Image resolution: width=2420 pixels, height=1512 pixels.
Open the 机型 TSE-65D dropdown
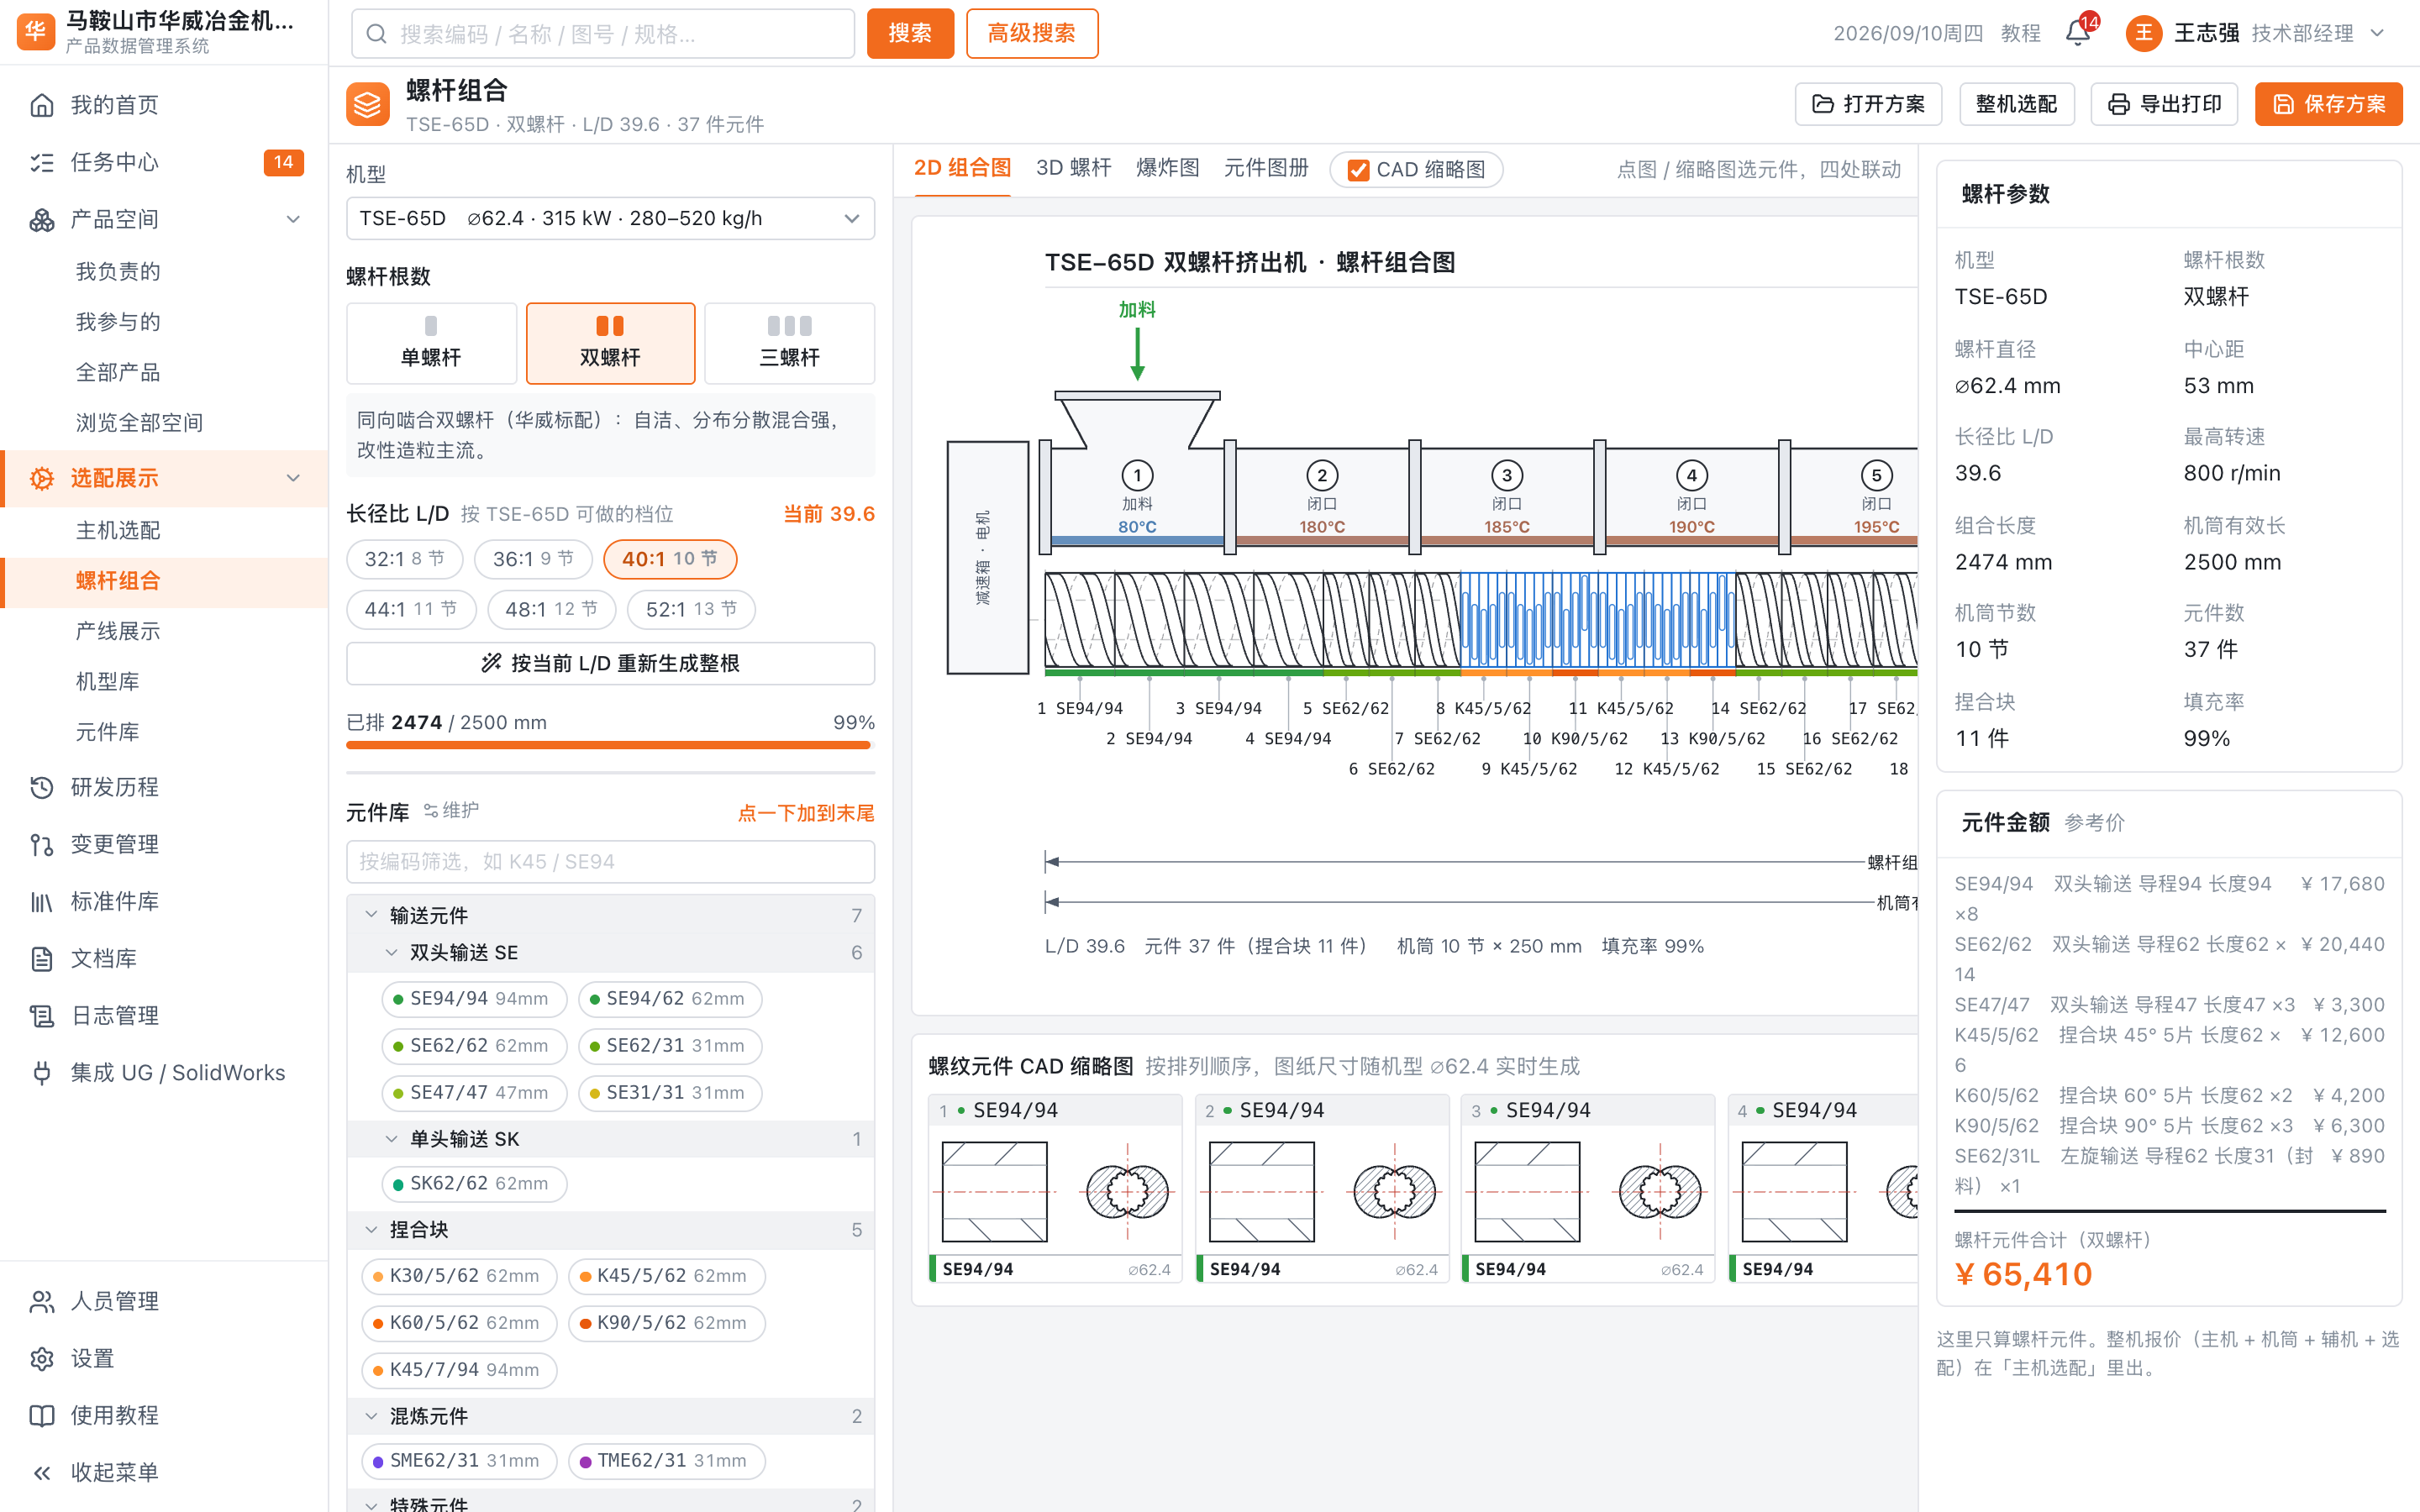coord(610,218)
